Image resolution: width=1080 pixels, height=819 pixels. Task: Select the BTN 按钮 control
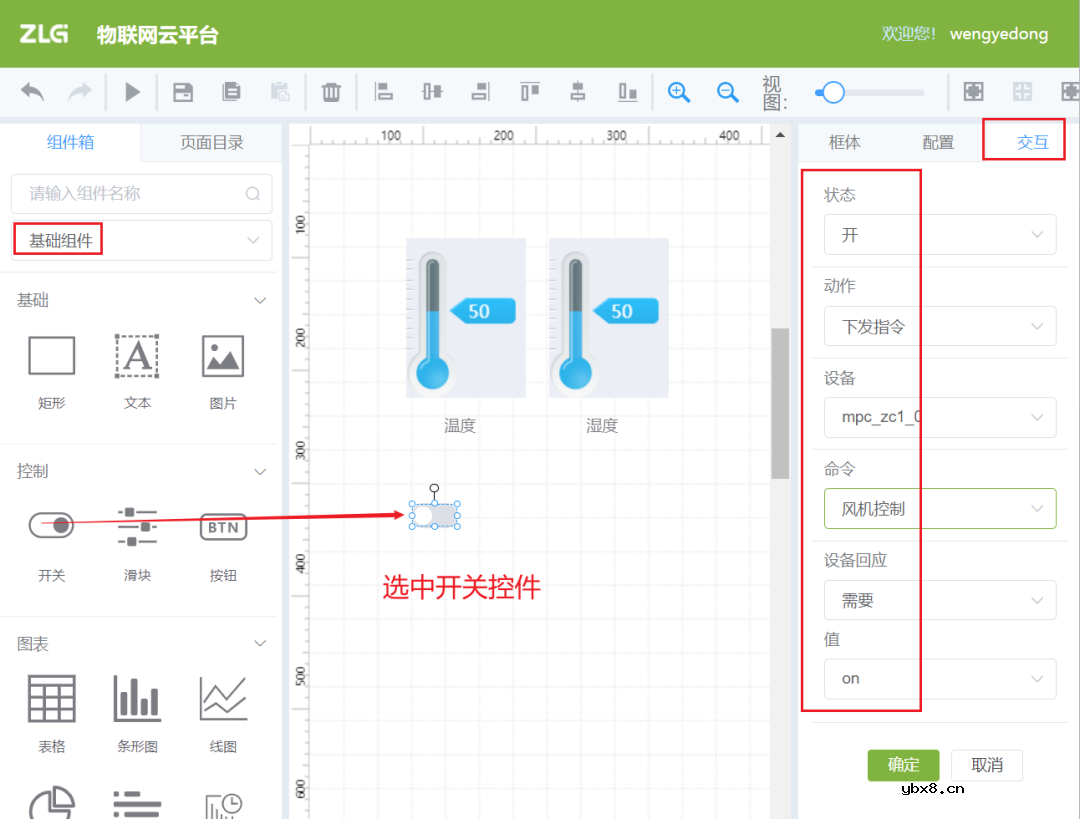click(222, 527)
